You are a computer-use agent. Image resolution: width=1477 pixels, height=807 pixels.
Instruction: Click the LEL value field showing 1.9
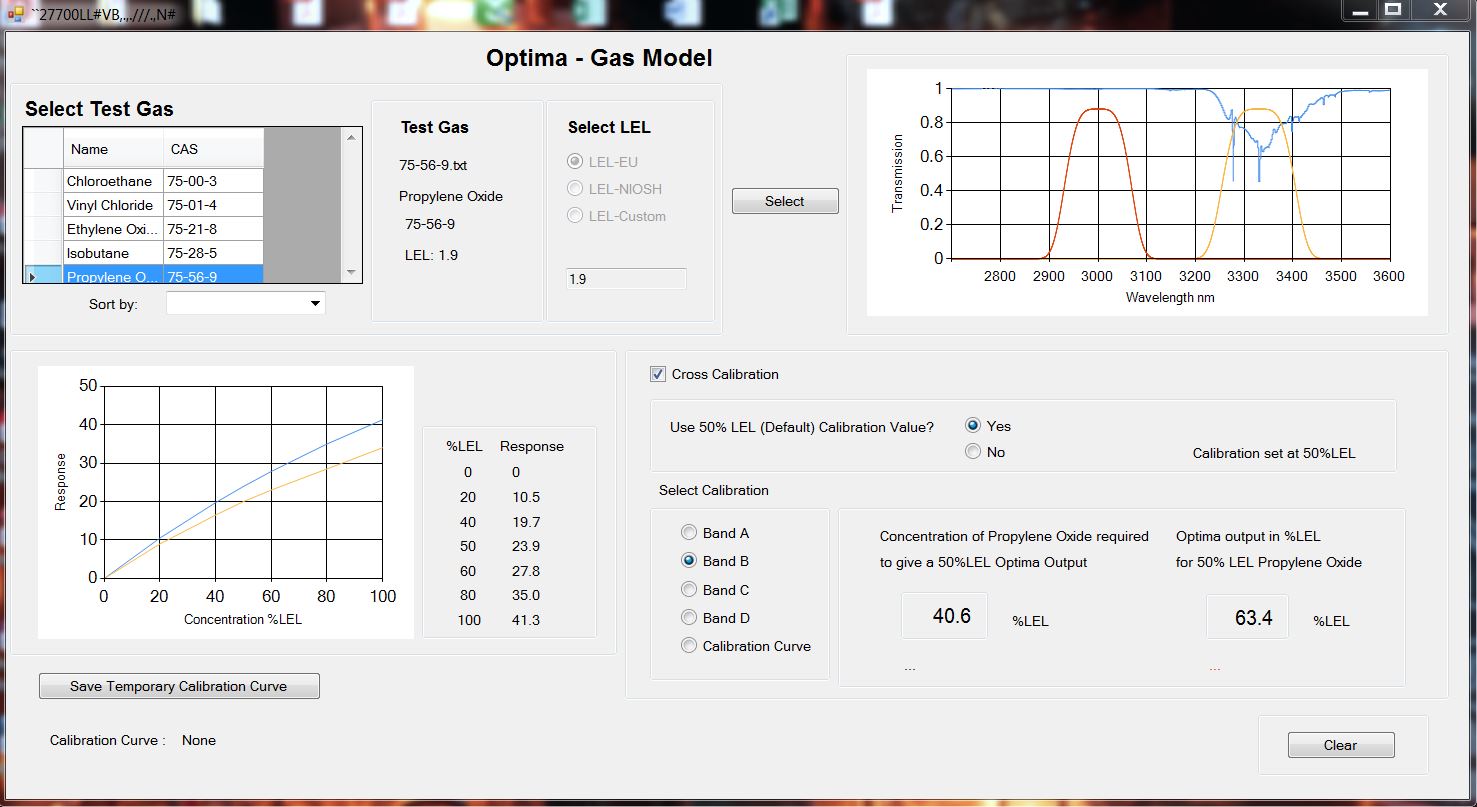[x=626, y=279]
